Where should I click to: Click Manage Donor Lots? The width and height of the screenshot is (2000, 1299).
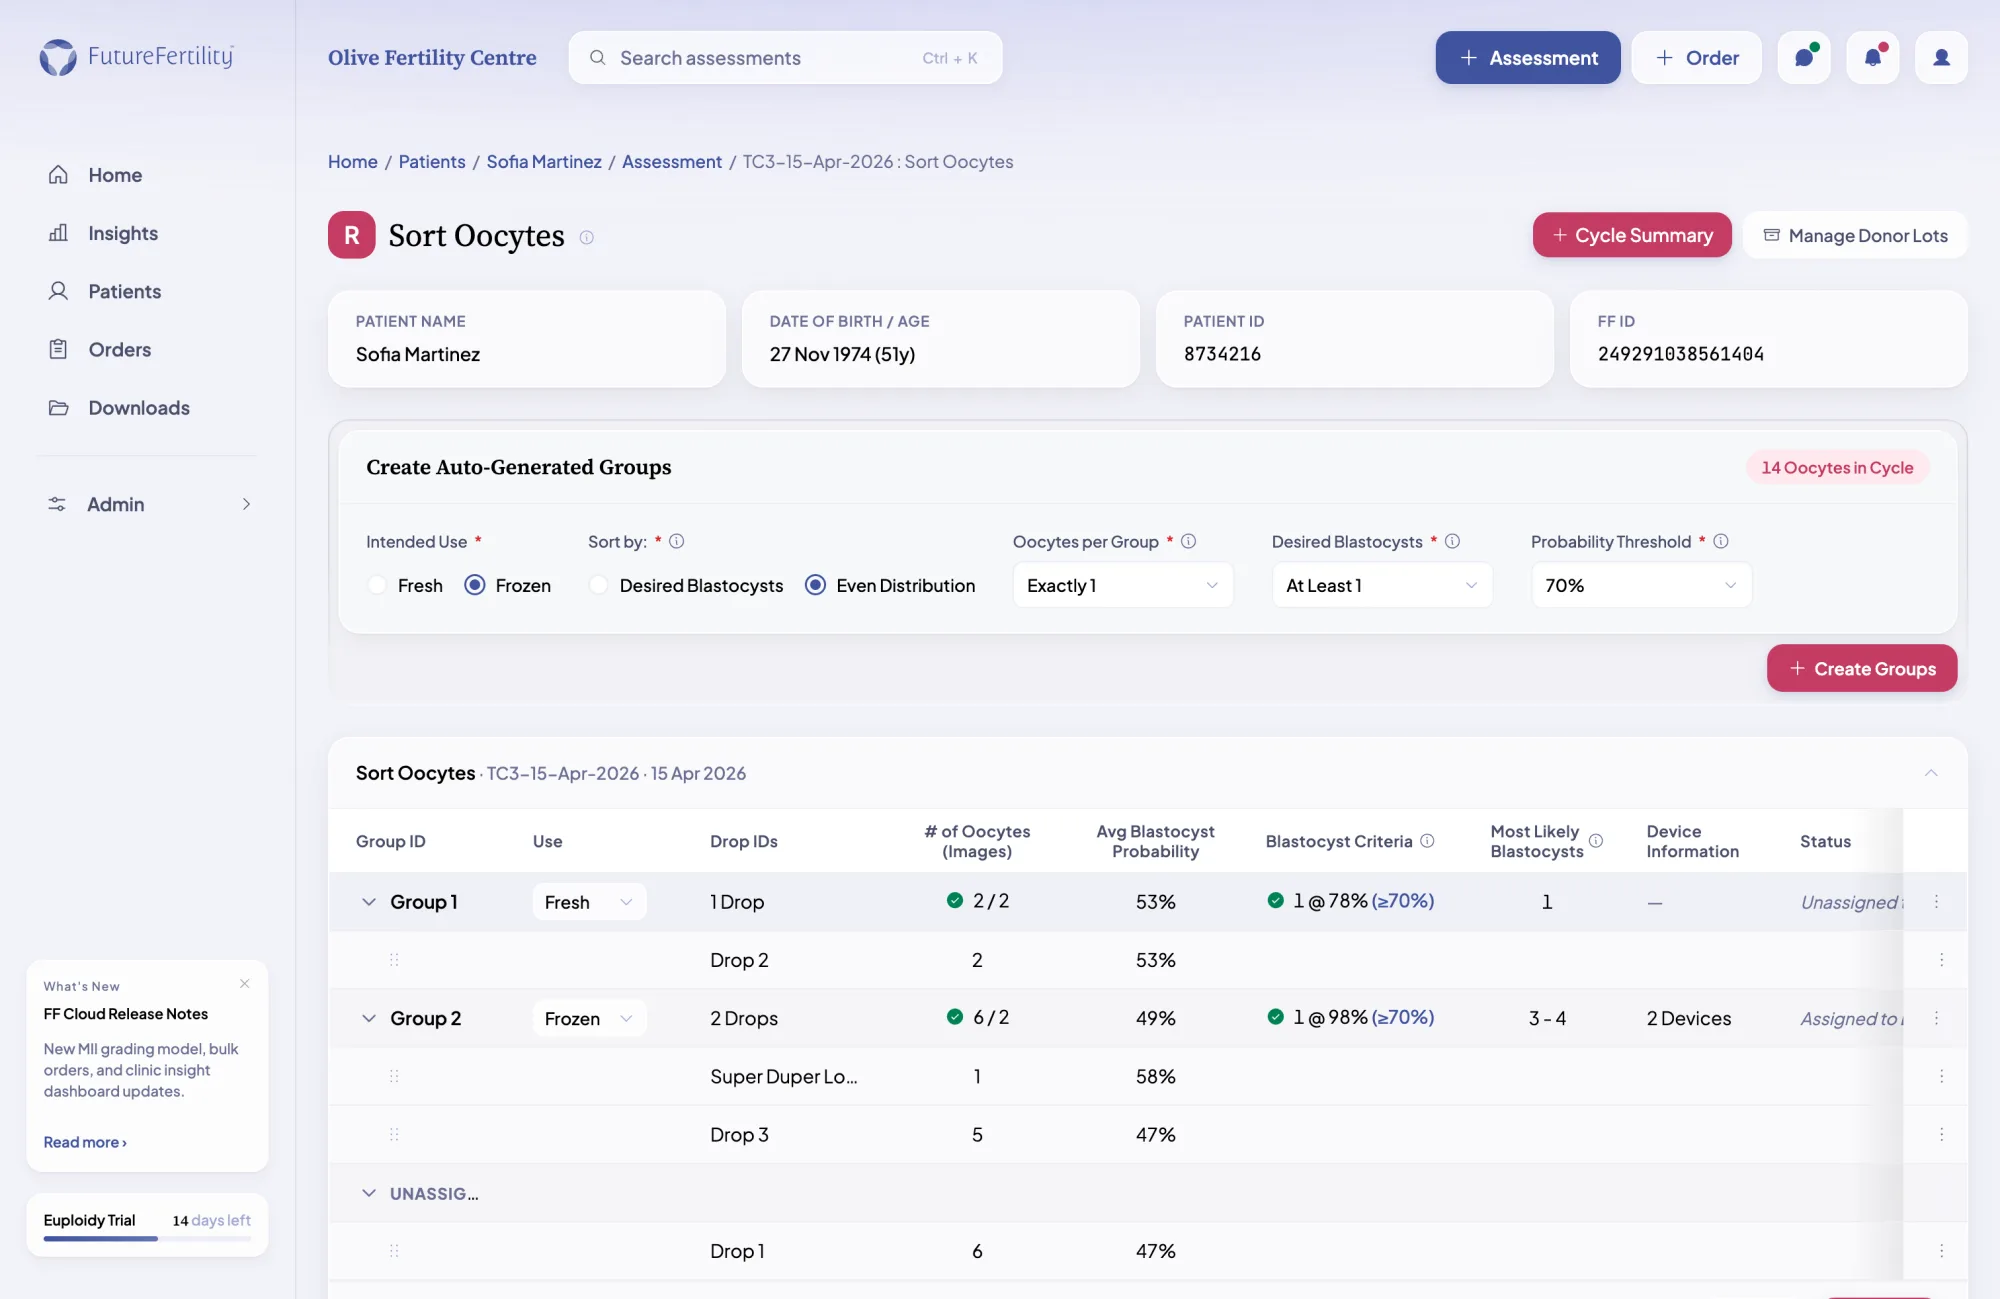pos(1855,235)
